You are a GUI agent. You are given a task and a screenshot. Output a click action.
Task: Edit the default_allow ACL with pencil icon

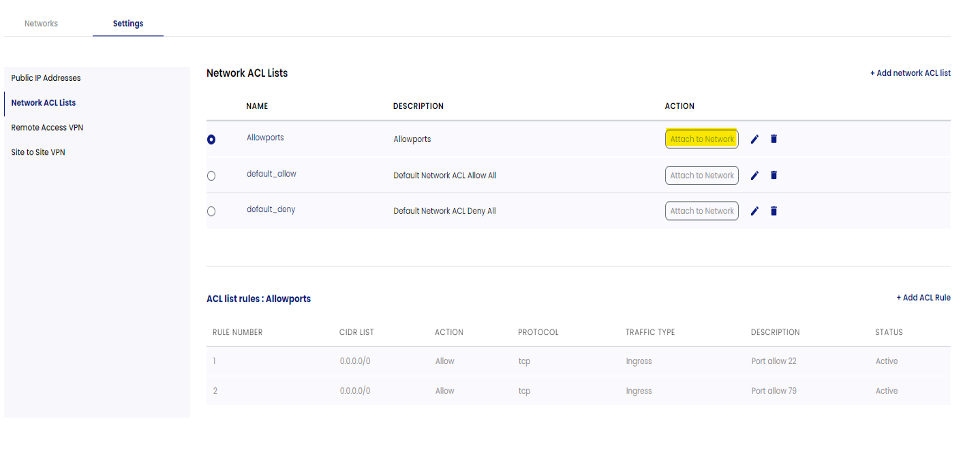point(755,175)
